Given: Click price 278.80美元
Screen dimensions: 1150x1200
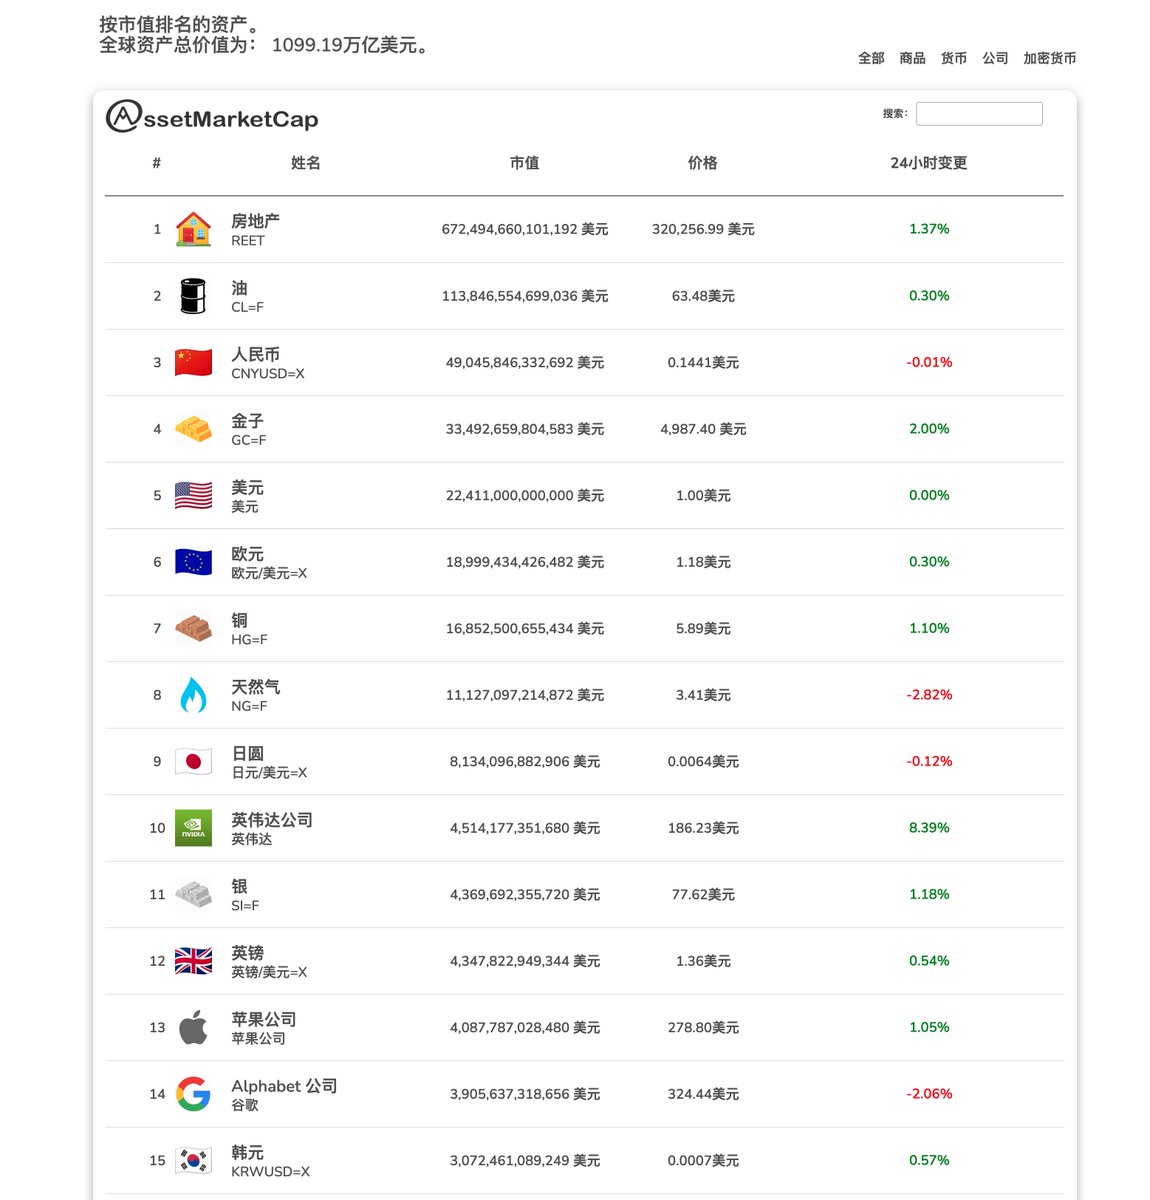Looking at the screenshot, I should (703, 1027).
